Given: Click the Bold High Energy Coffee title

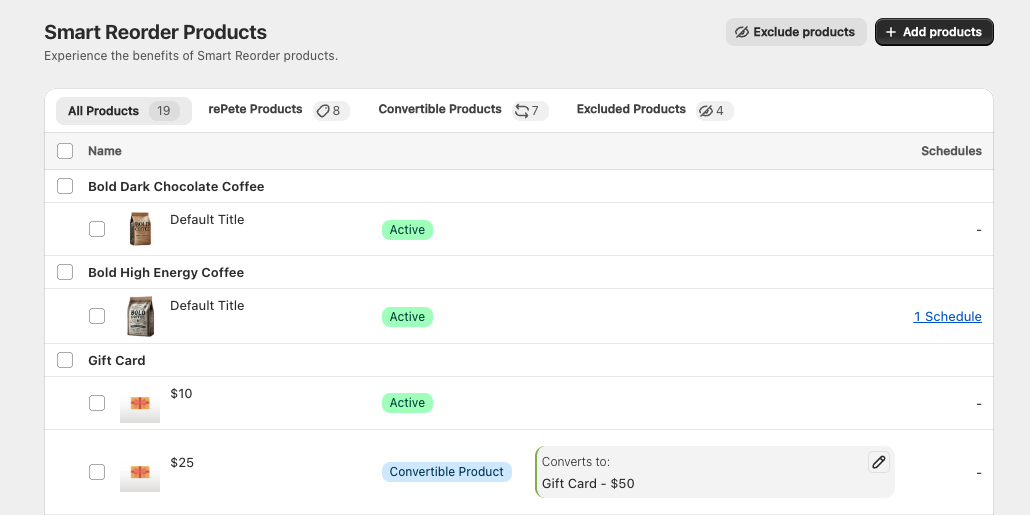Looking at the screenshot, I should pos(166,273).
